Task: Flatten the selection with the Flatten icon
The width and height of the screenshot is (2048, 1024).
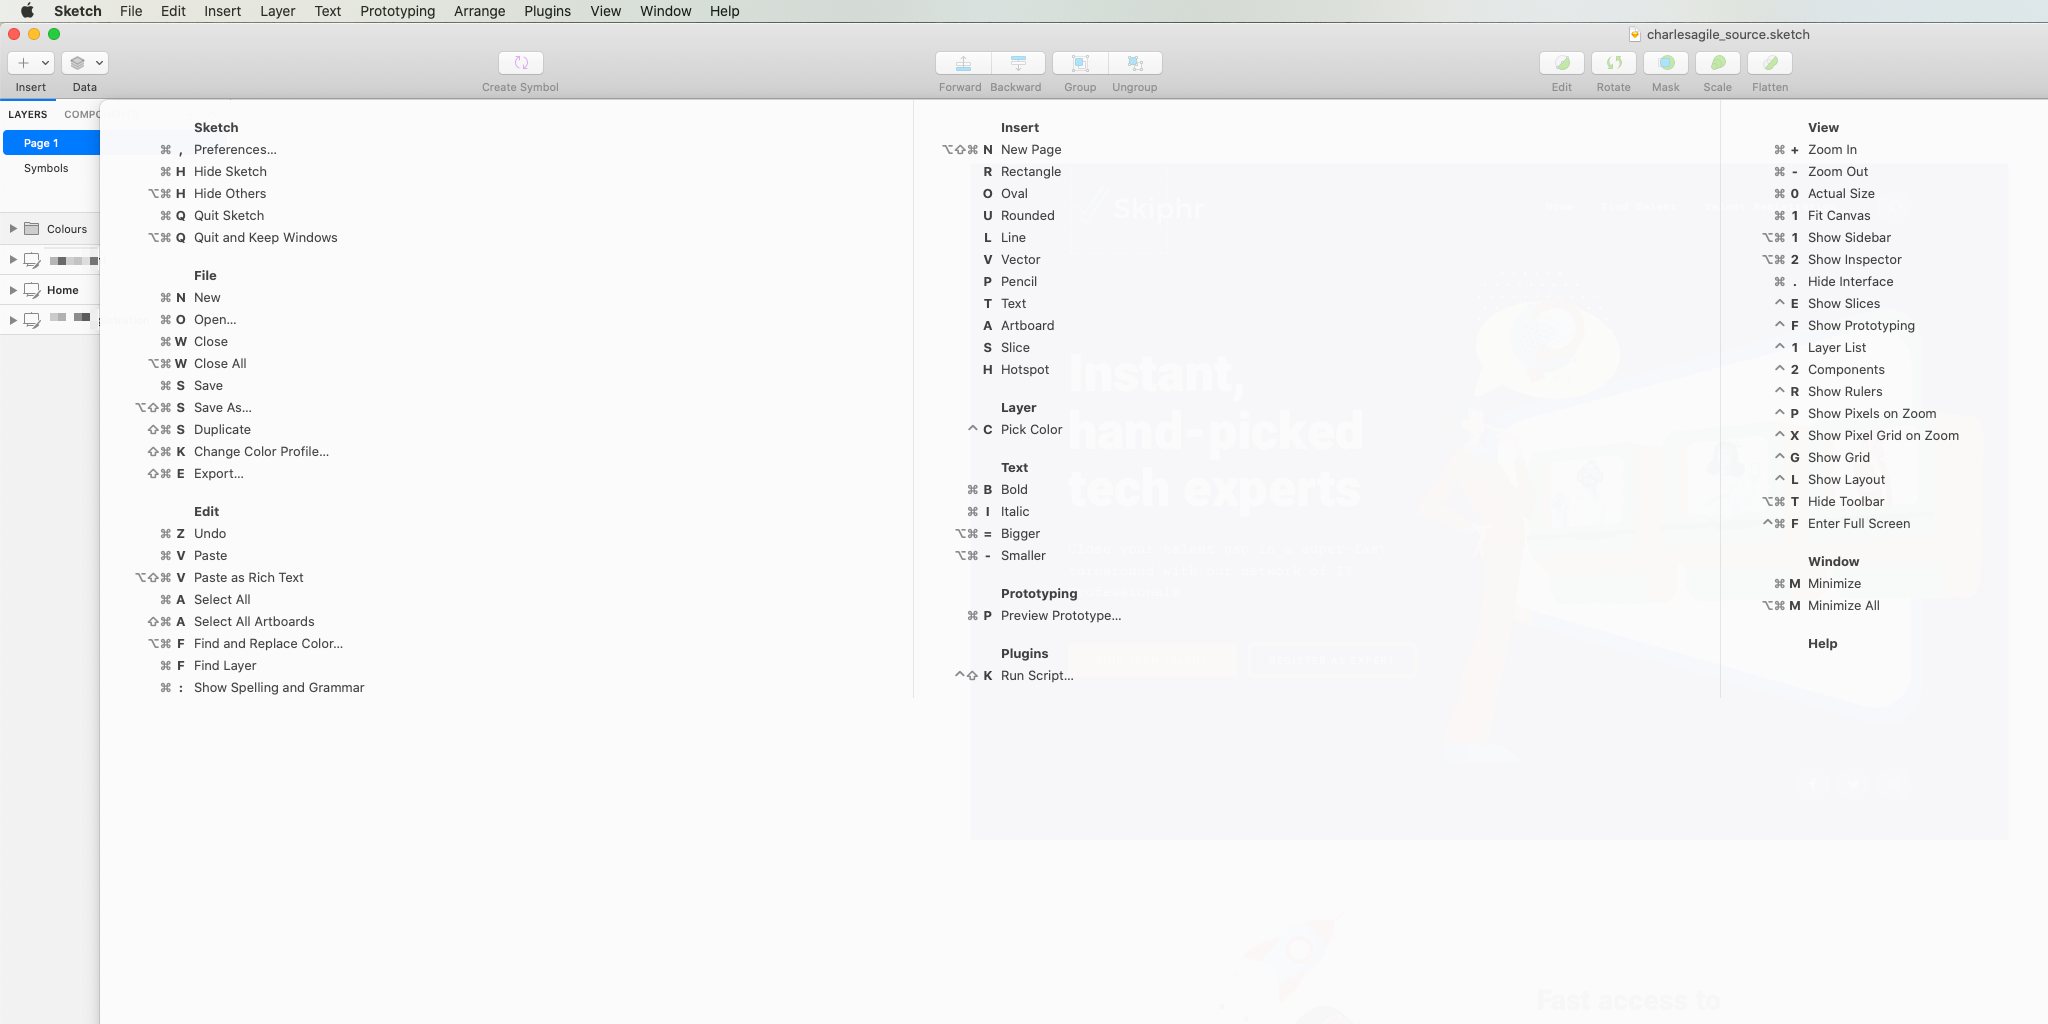Action: [1769, 62]
